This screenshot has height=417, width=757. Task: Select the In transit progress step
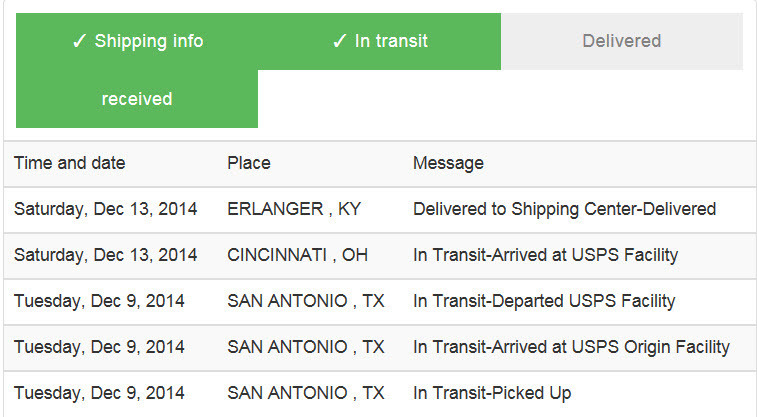pyautogui.click(x=379, y=42)
